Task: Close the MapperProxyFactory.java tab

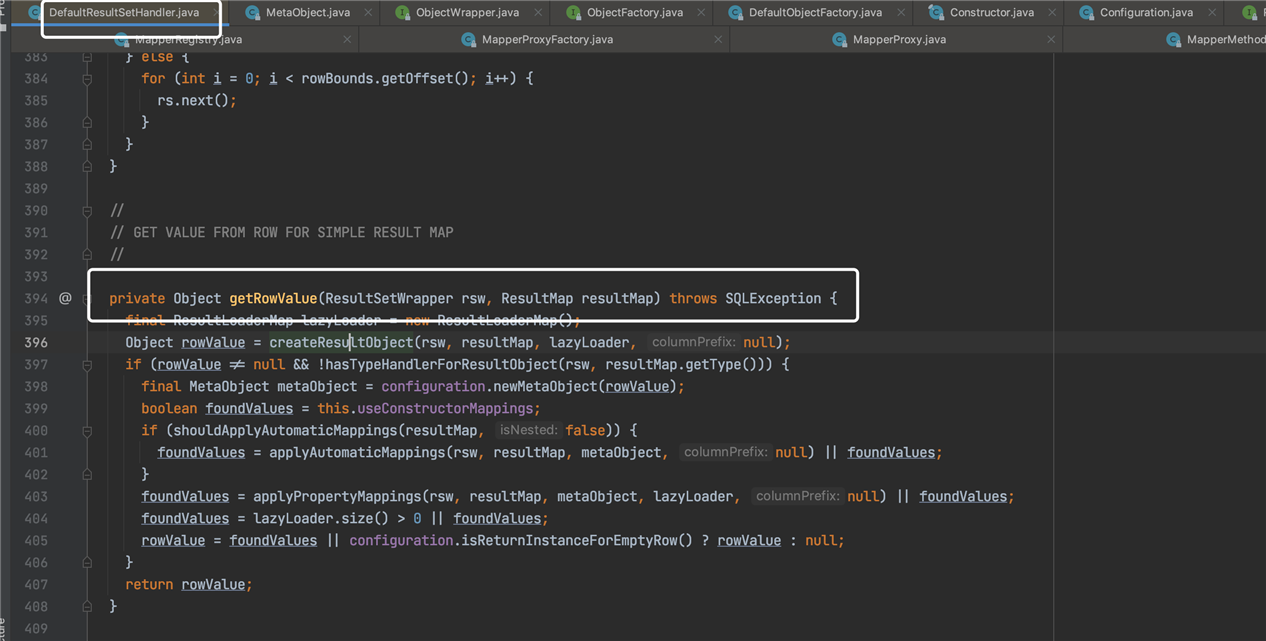Action: click(717, 39)
